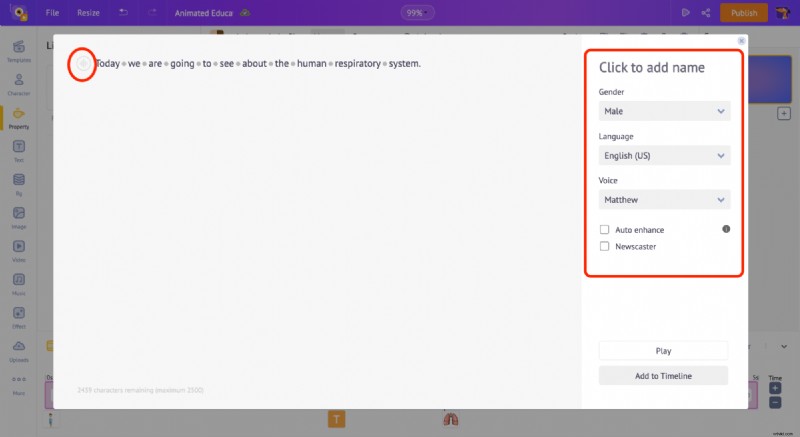
Task: Select the scene thumbnail behind the dialog
Action: [x=770, y=79]
